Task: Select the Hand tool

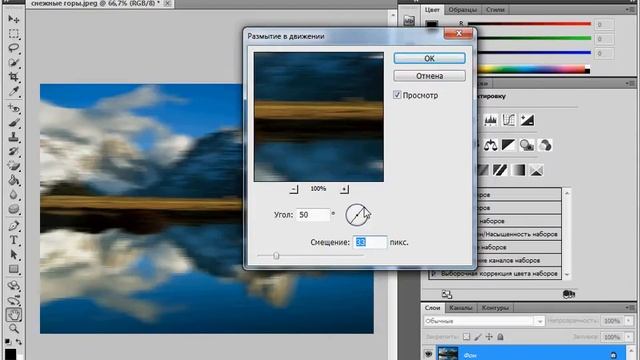Action: (13, 315)
